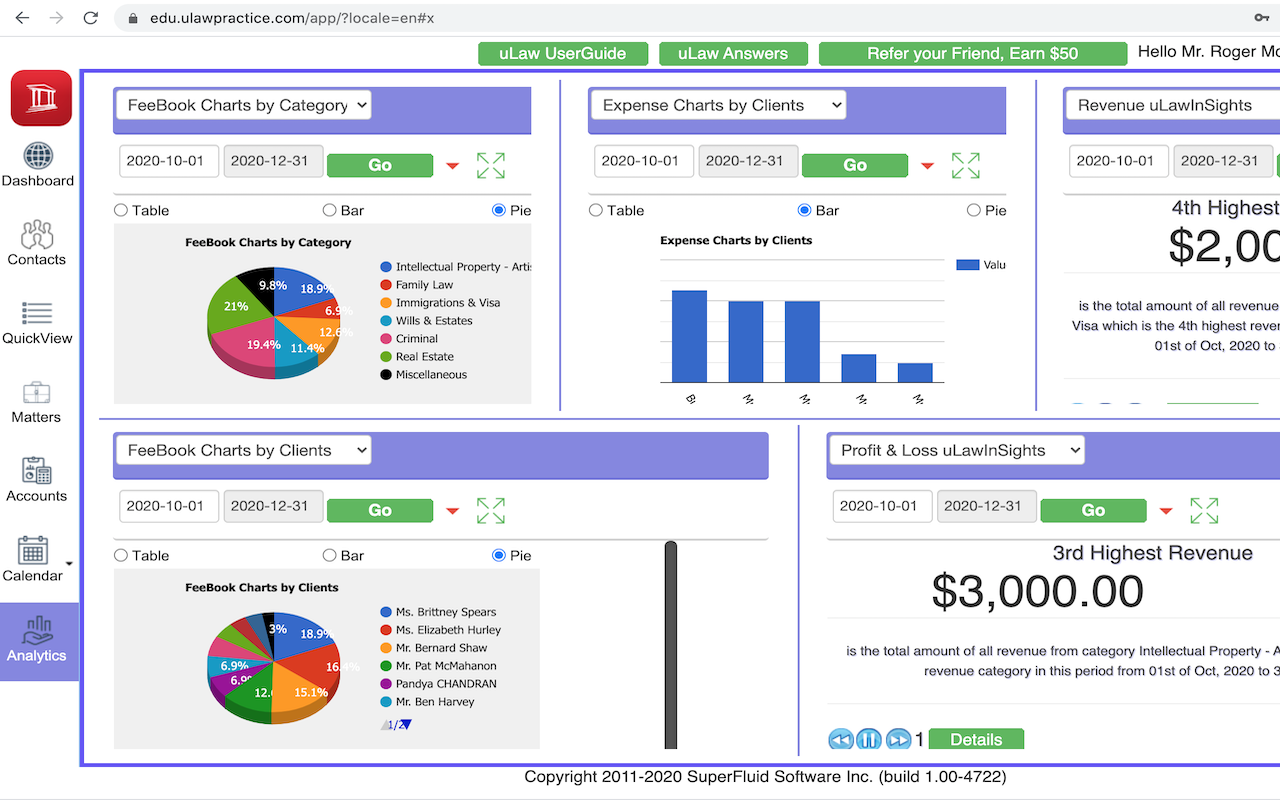Open the Matters briefcase icon
Image resolution: width=1280 pixels, height=800 pixels.
click(37, 393)
